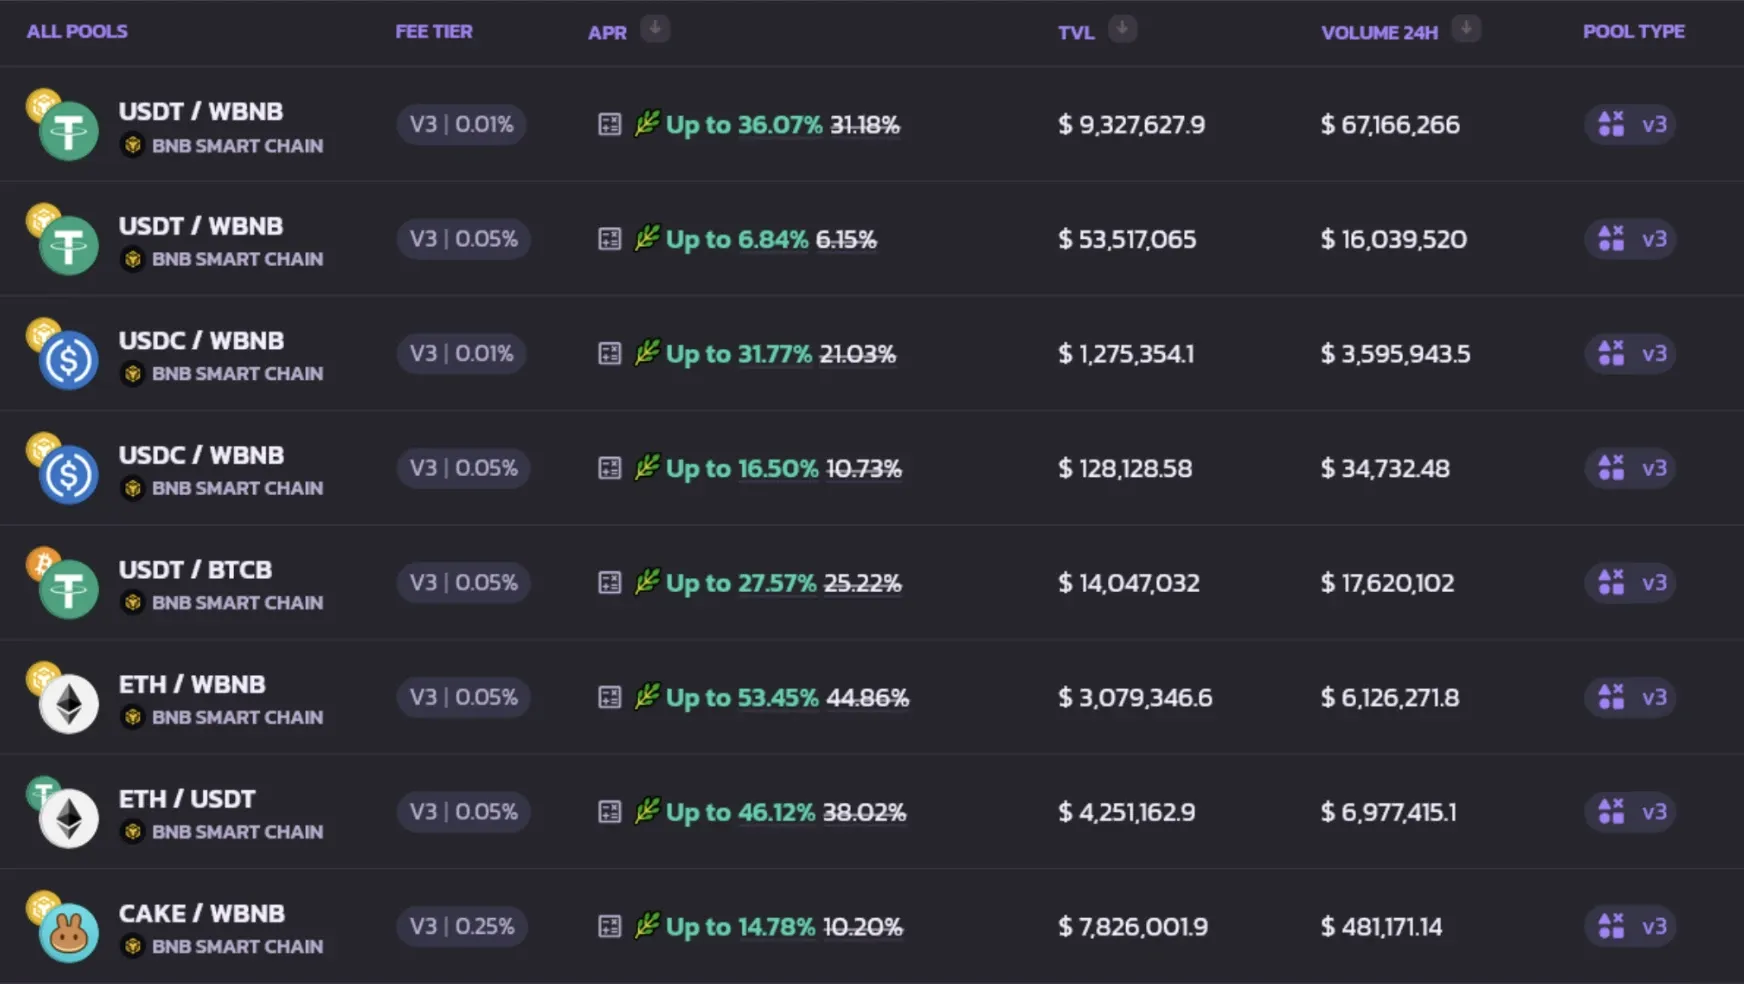
Task: Click the ETH / USDT token pair logo
Action: coord(62,812)
